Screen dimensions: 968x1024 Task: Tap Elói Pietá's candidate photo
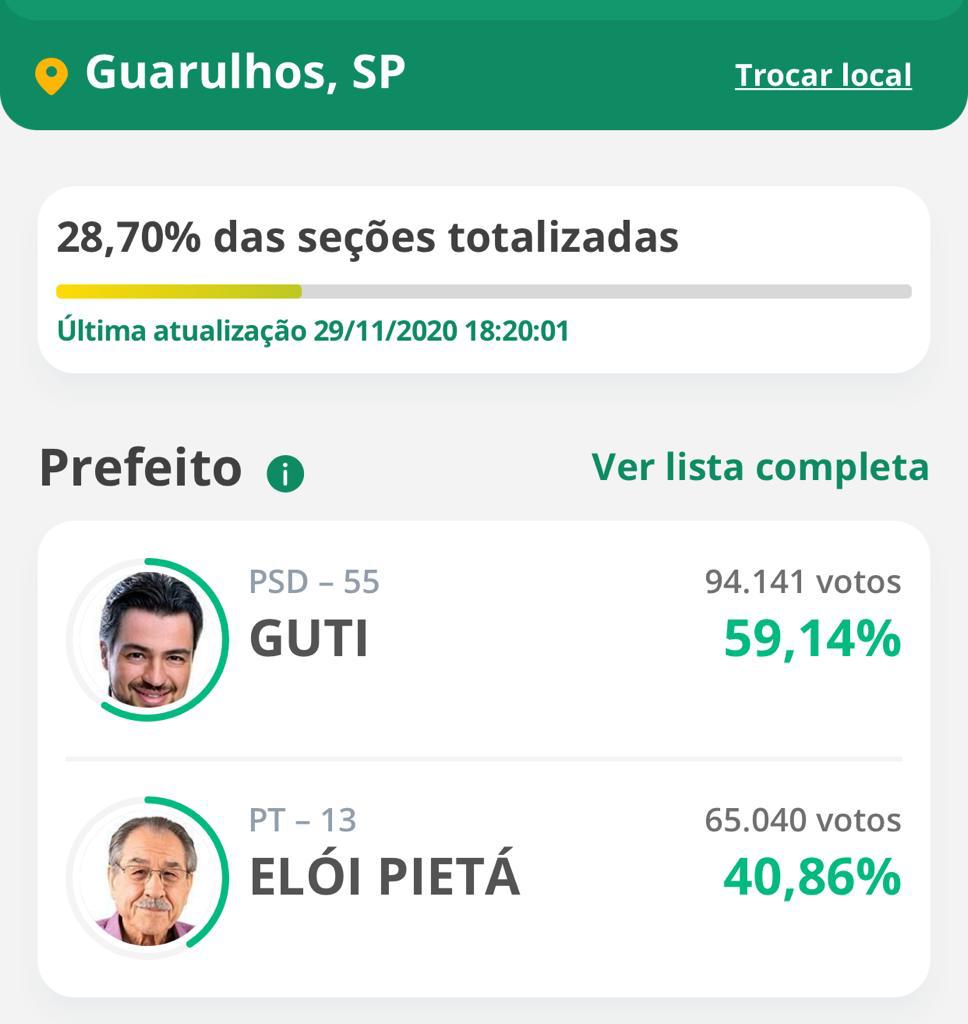149,879
